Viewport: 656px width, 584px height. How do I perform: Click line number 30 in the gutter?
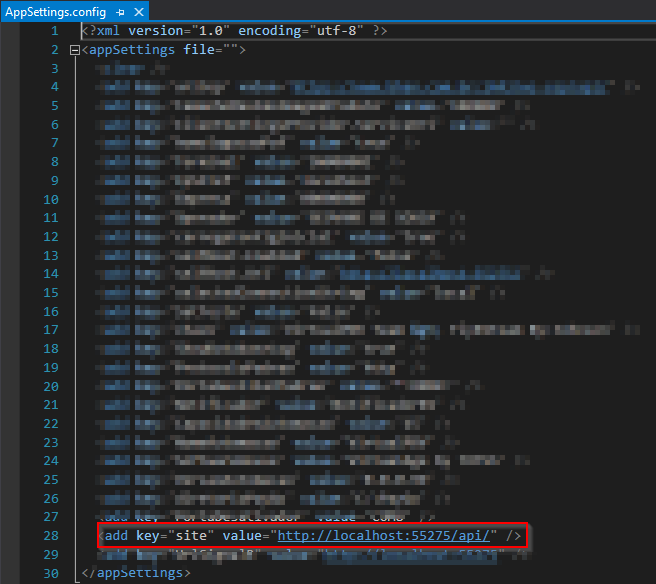[51, 573]
